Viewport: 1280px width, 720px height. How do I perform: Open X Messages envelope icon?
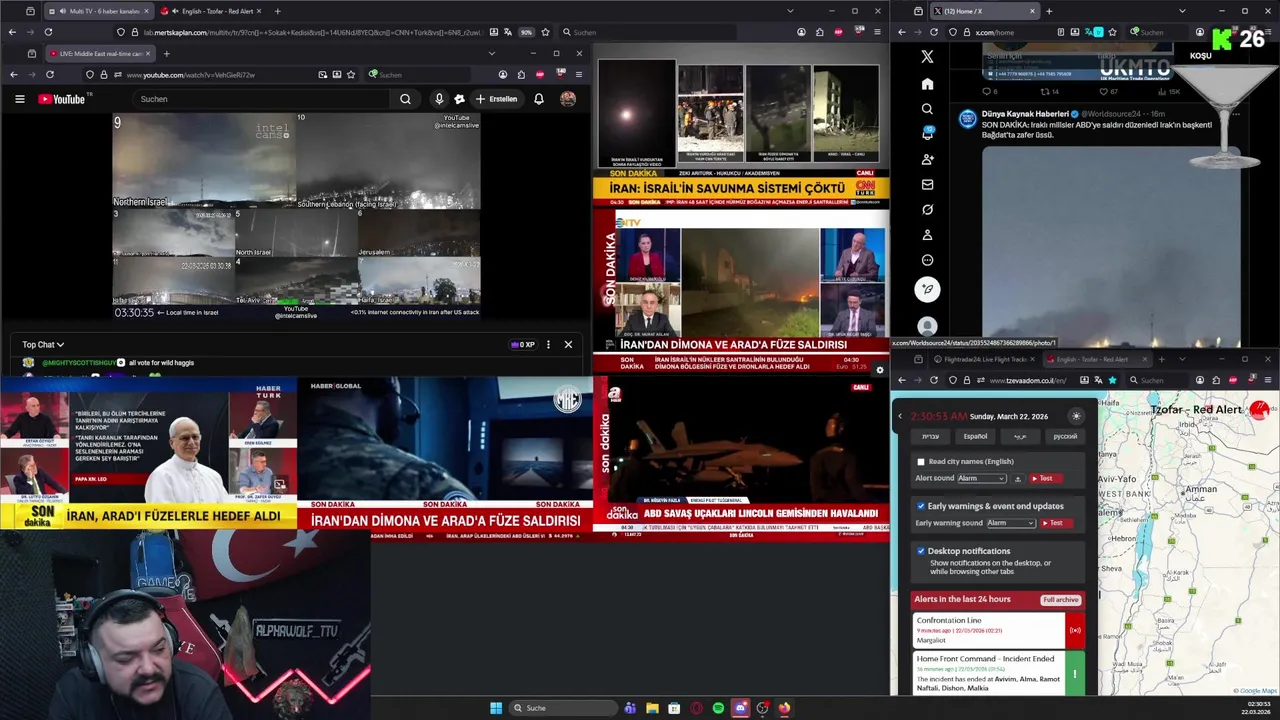[927, 184]
